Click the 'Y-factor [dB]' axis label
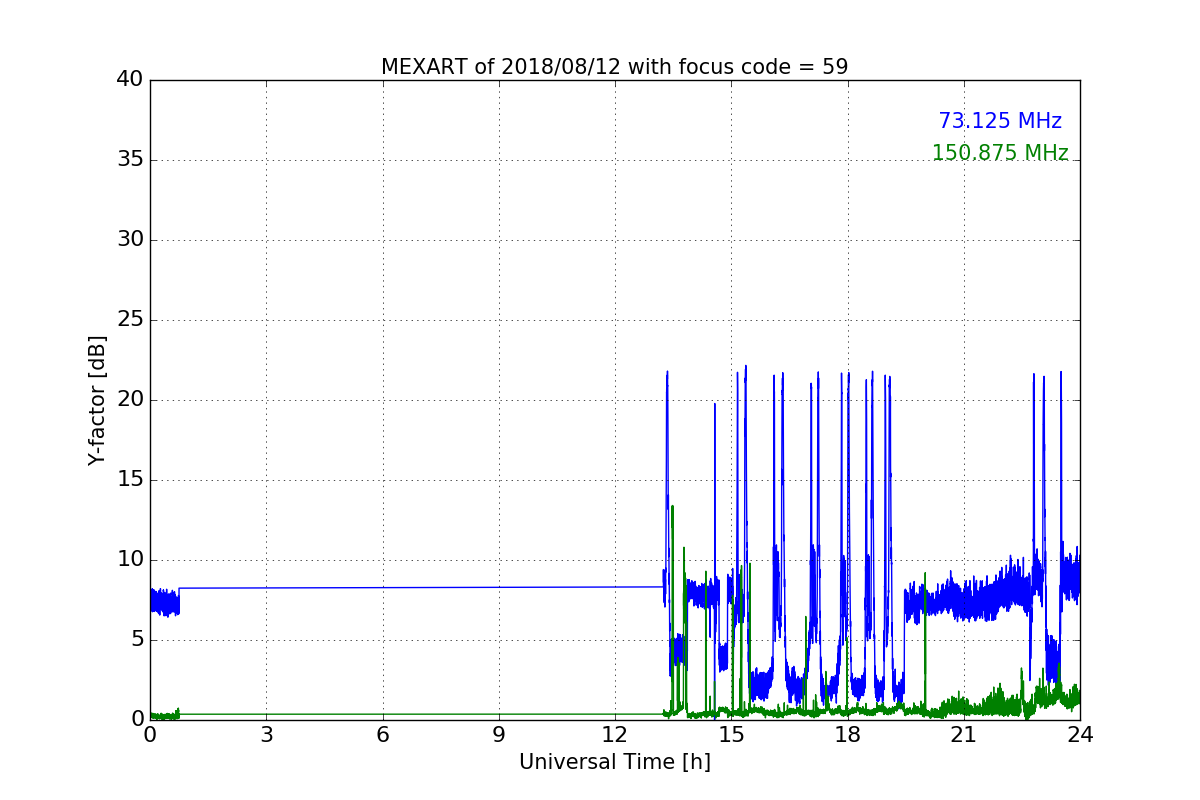 [97, 400]
